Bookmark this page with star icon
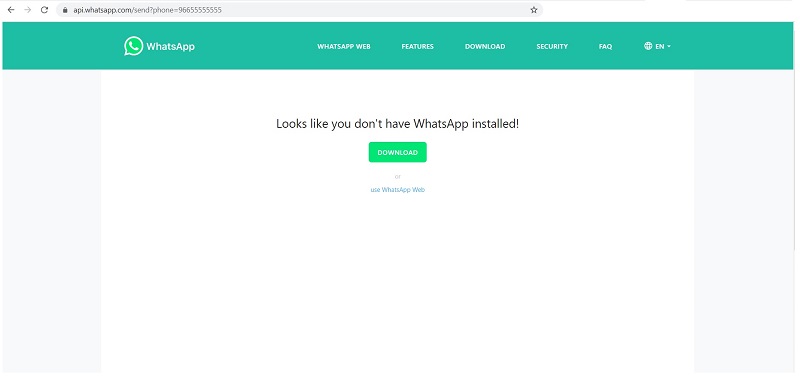Image resolution: width=800 pixels, height=388 pixels. (x=534, y=10)
